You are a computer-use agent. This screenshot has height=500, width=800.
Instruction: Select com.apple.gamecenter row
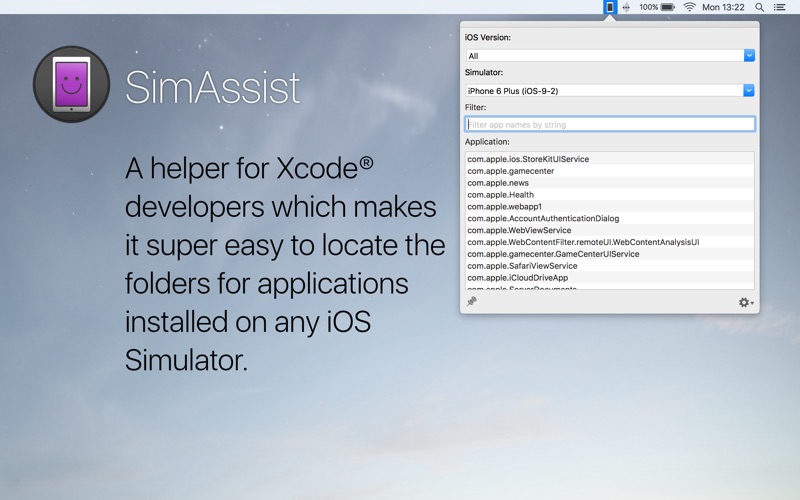point(610,171)
